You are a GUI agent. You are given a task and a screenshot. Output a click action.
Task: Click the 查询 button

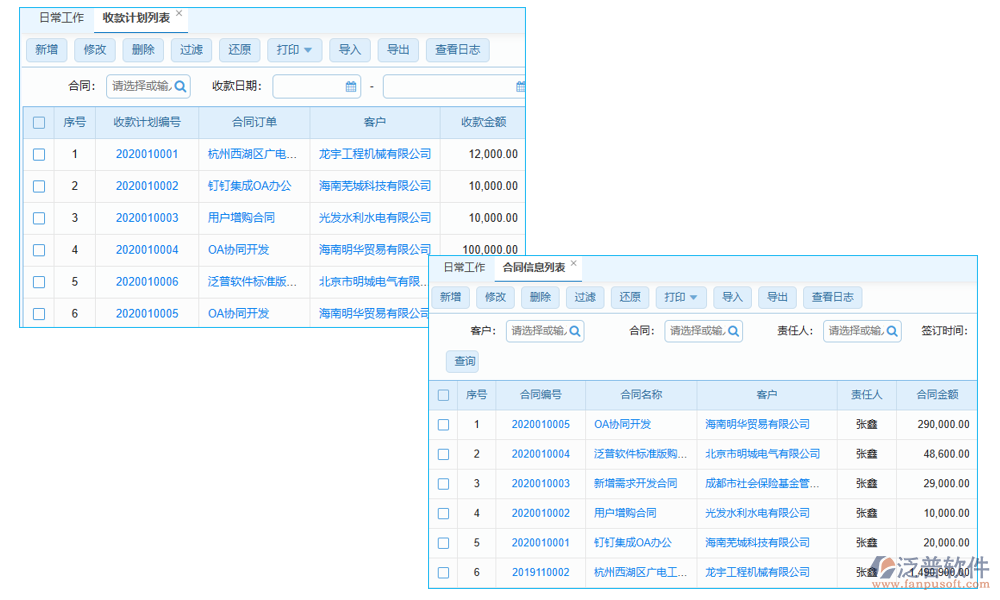click(x=463, y=362)
